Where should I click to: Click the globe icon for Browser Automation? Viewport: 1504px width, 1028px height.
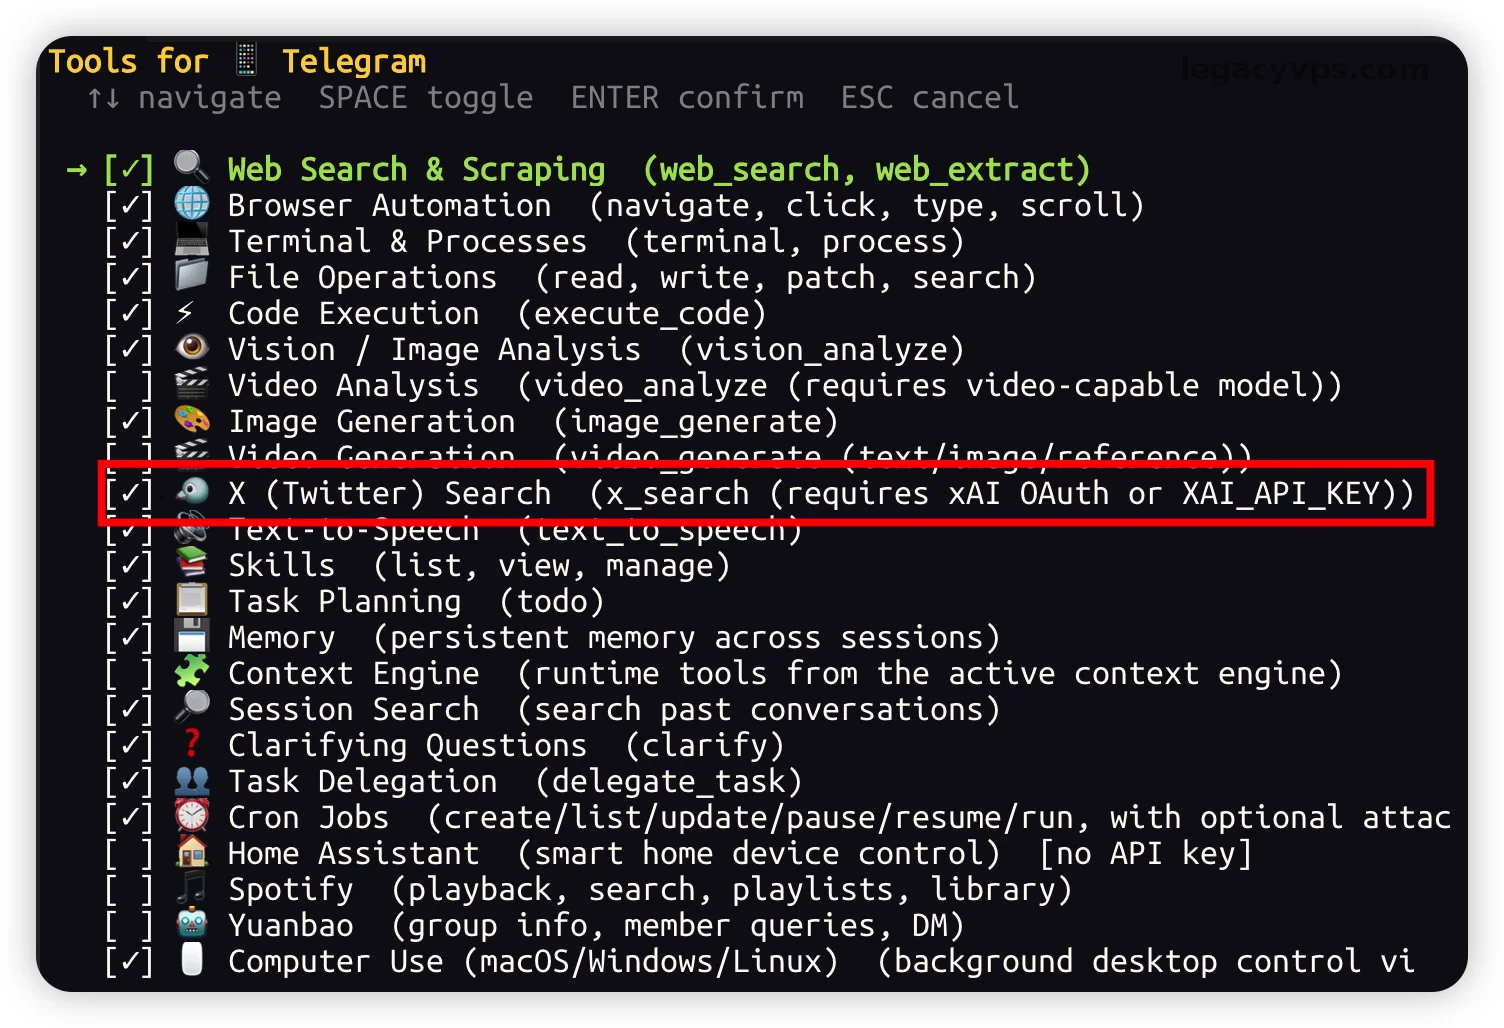click(x=191, y=203)
